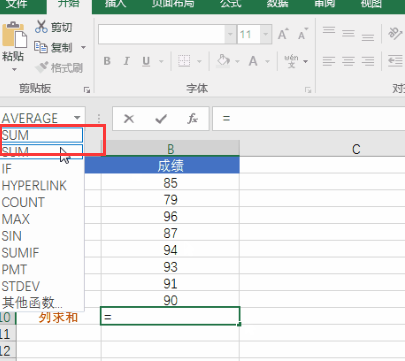Image resolution: width=405 pixels, height=361 pixels.
Task: Open the 文件 (File) tab
Action: (17, 4)
